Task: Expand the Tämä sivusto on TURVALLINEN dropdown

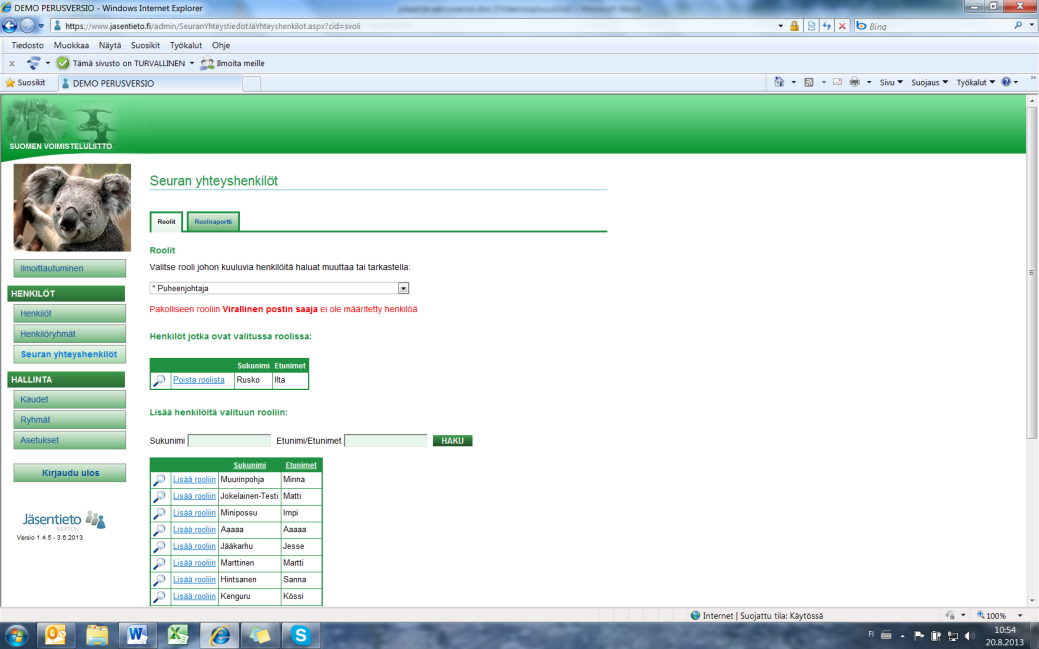Action: pos(191,63)
